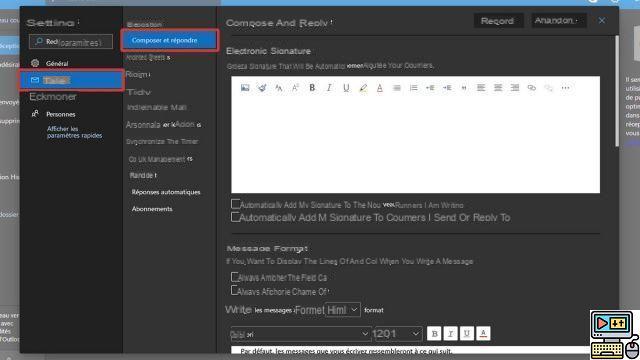Open the font size double-A icon
Viewport: 640px width, 360px height.
tap(279, 88)
